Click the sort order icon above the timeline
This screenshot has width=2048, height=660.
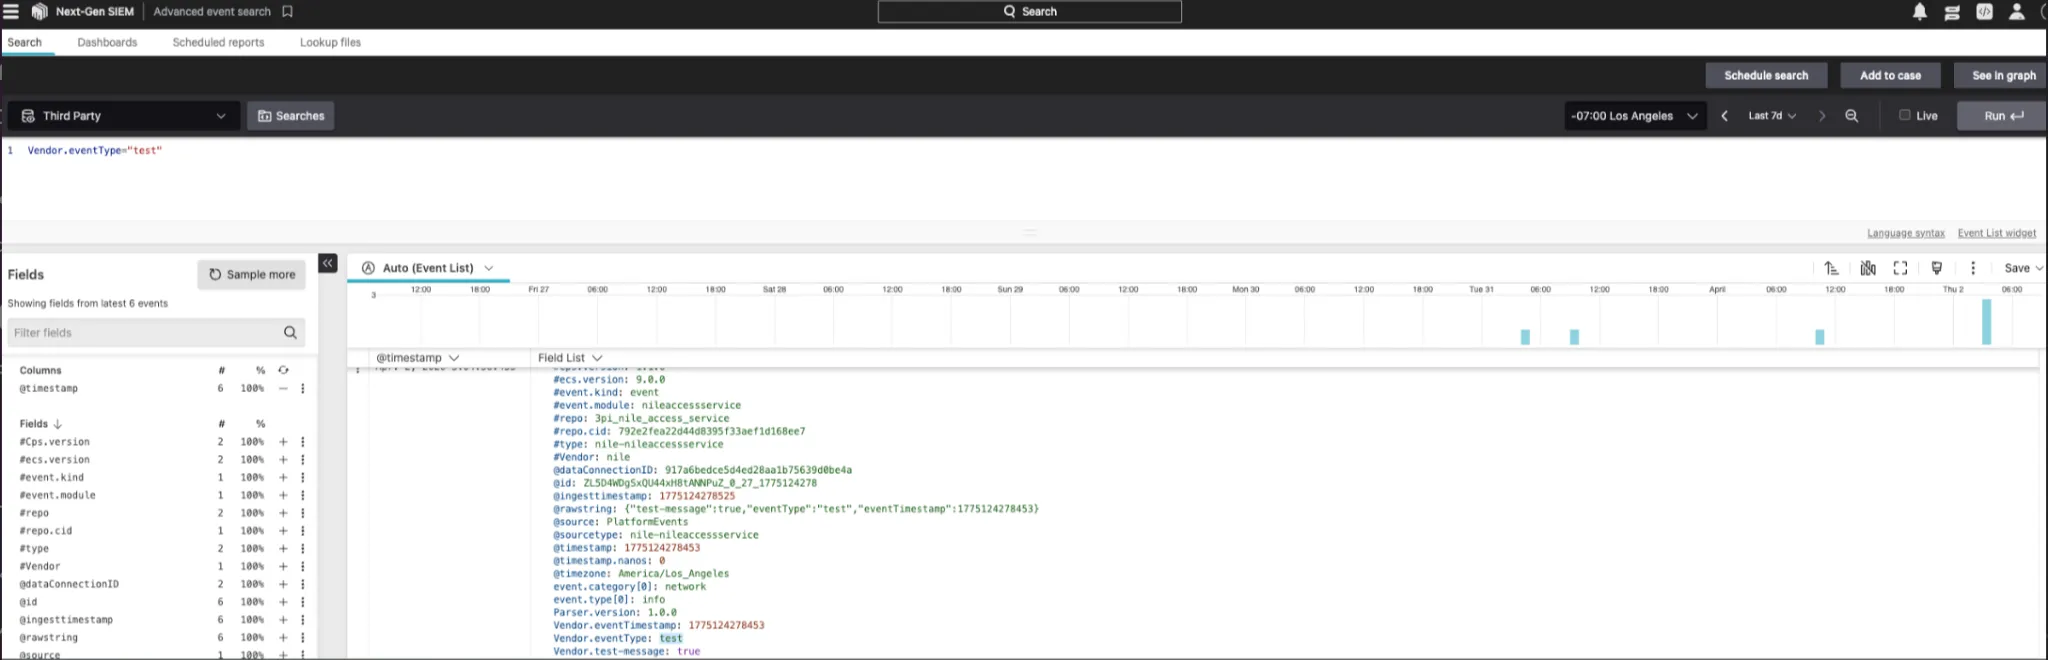point(1831,268)
